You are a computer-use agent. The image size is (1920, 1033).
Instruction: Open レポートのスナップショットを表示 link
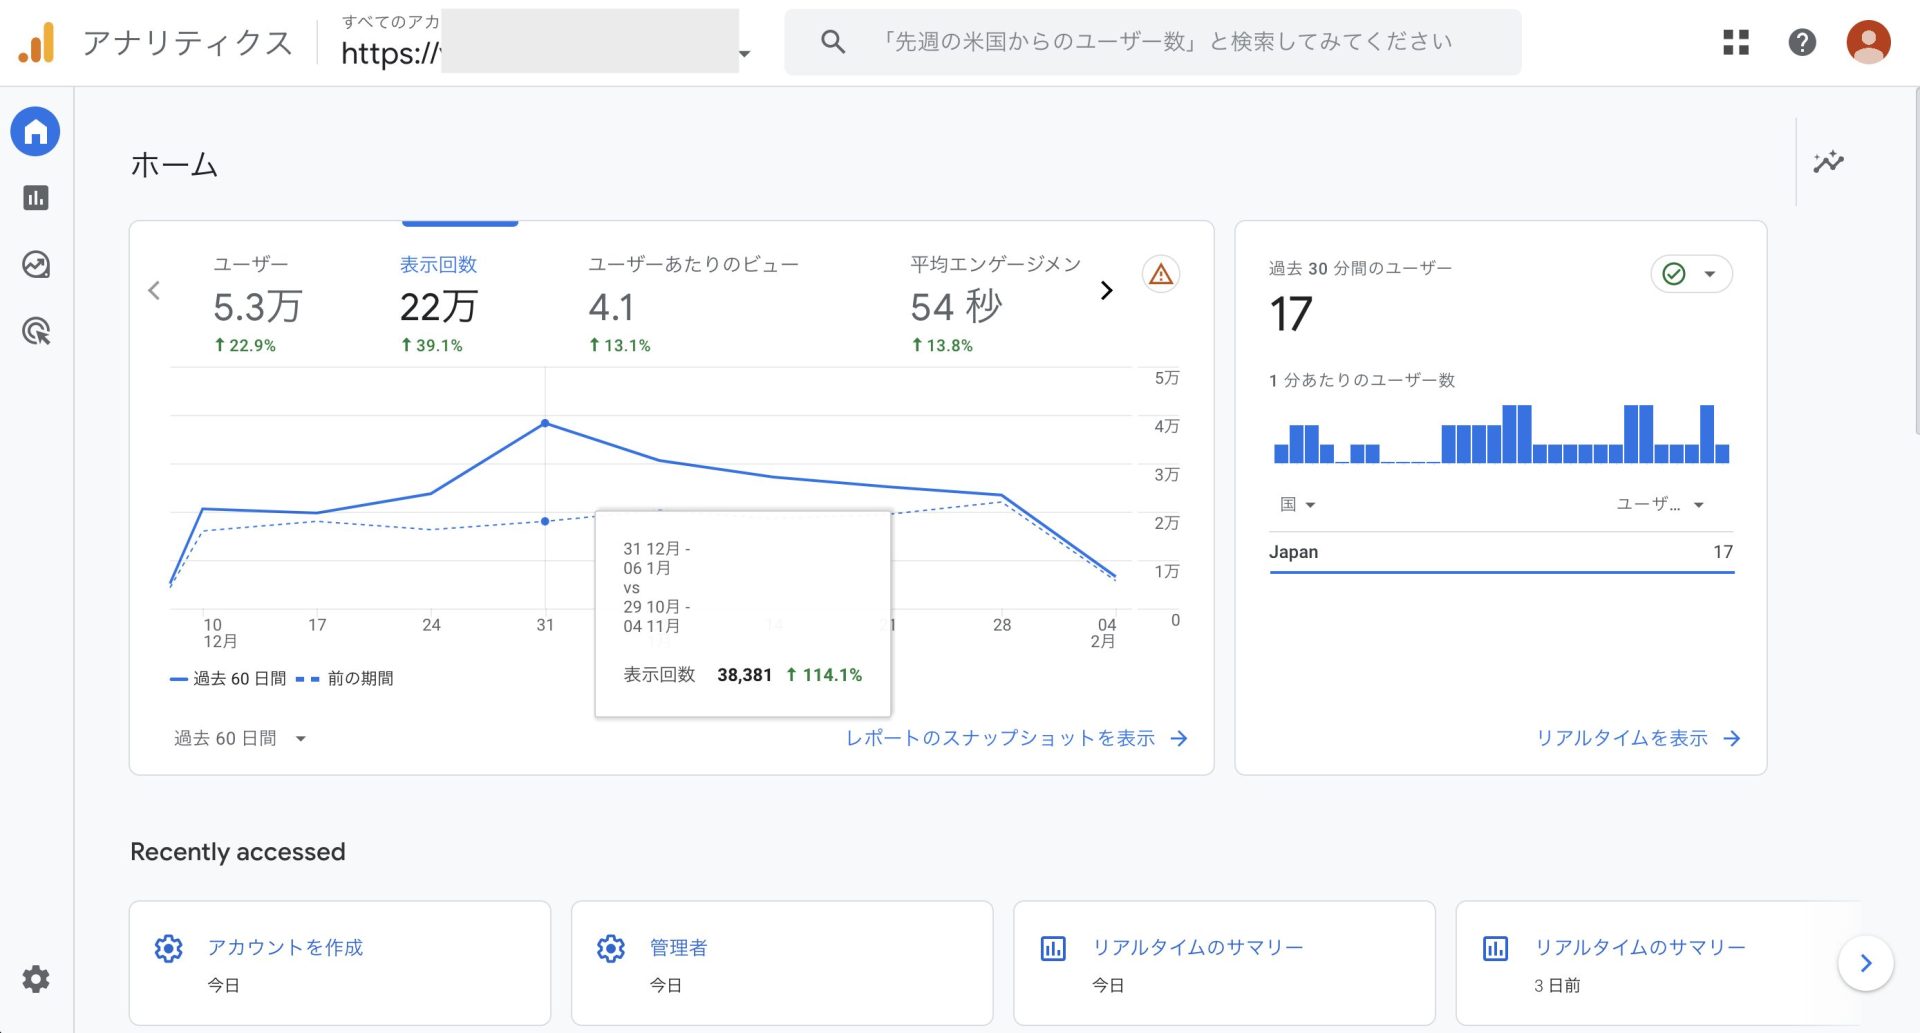click(1000, 738)
